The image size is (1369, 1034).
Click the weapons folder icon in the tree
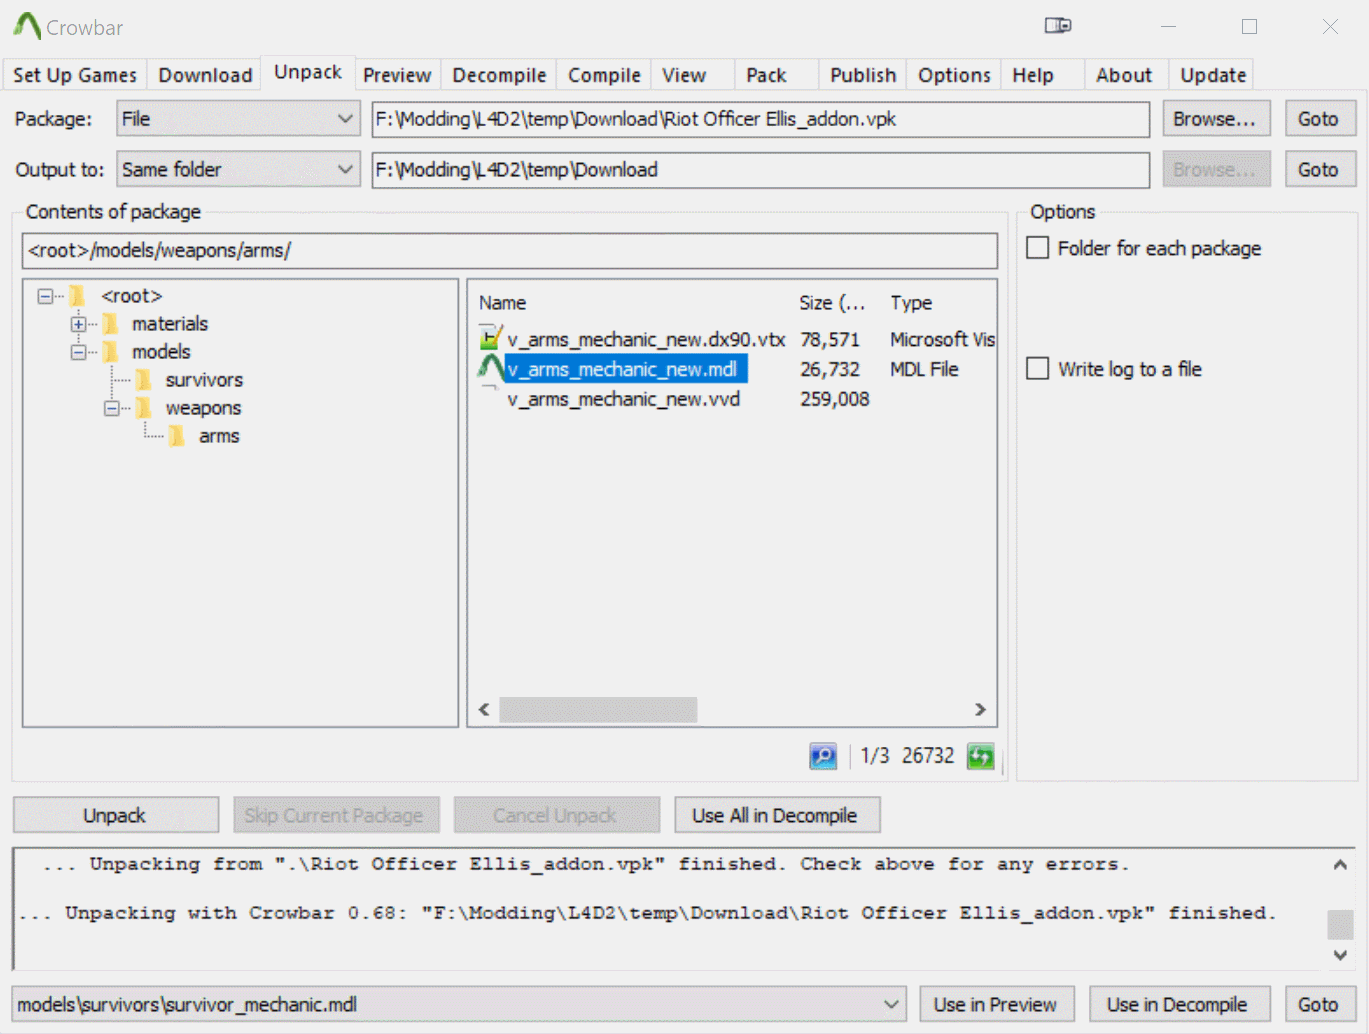(144, 408)
